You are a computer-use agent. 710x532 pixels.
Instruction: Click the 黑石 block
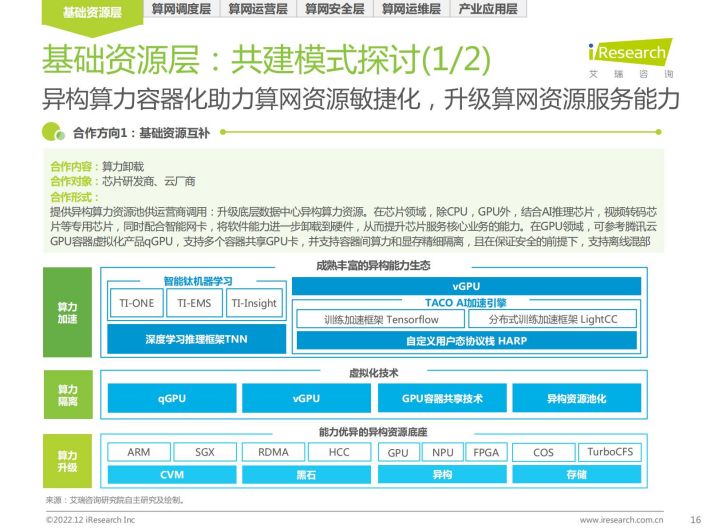click(x=306, y=474)
